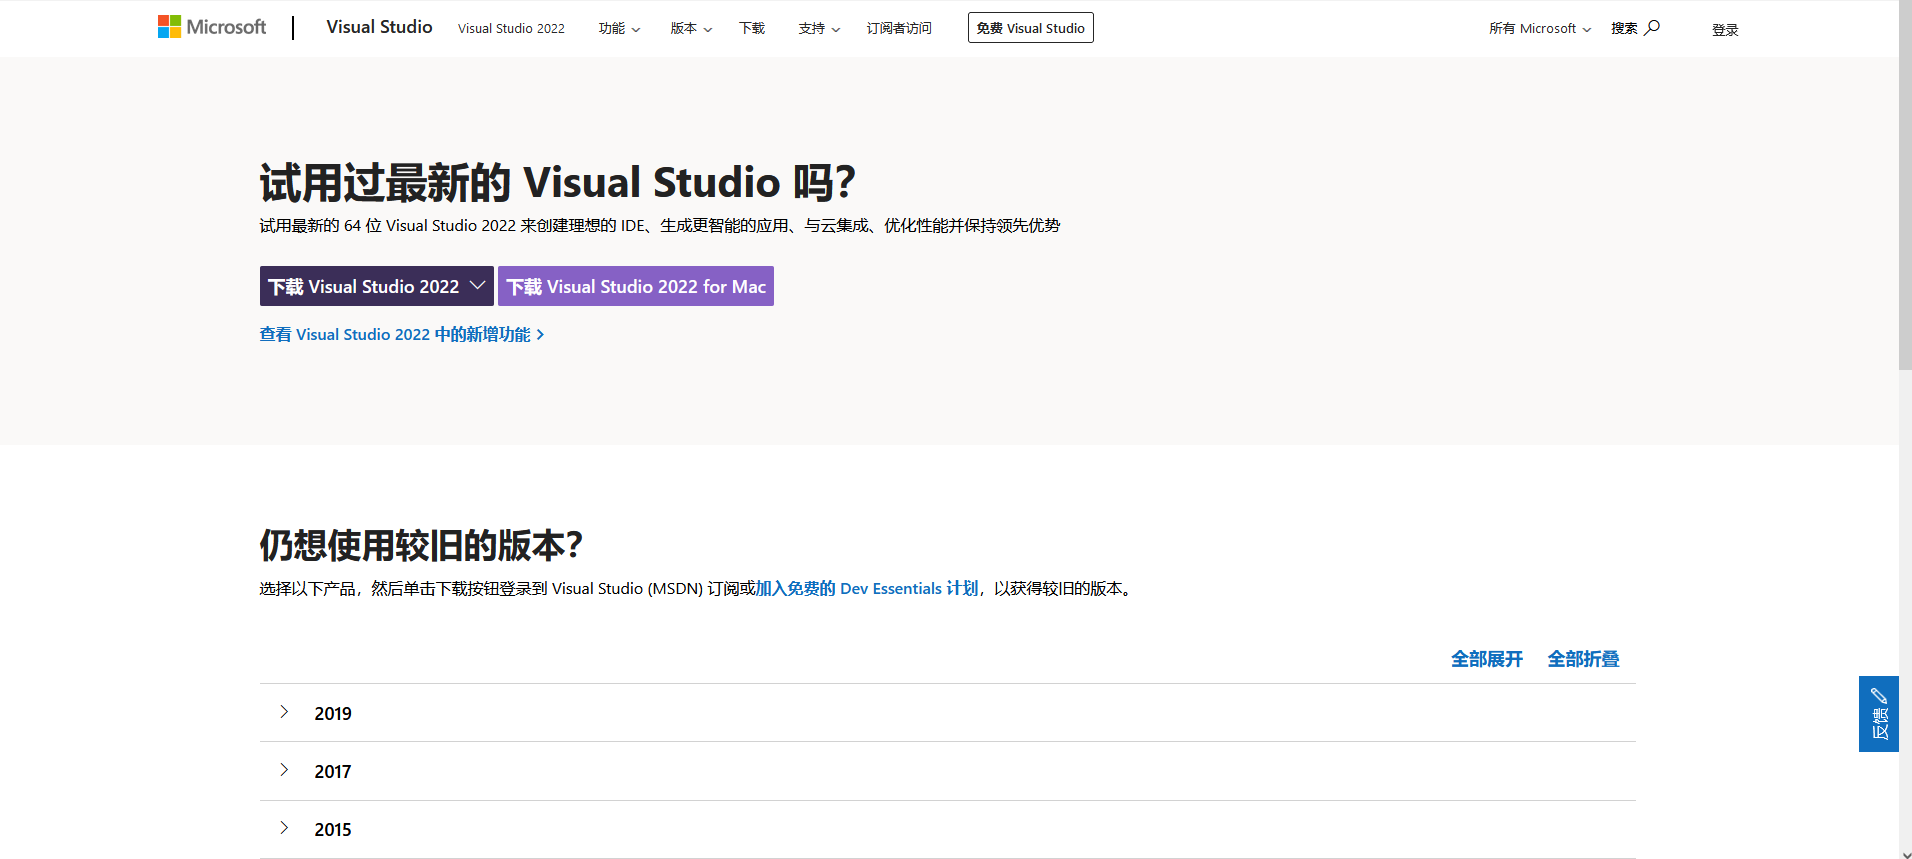Click the 免费 Visual Studio button
Screen dimensions: 1912x859
click(1030, 28)
